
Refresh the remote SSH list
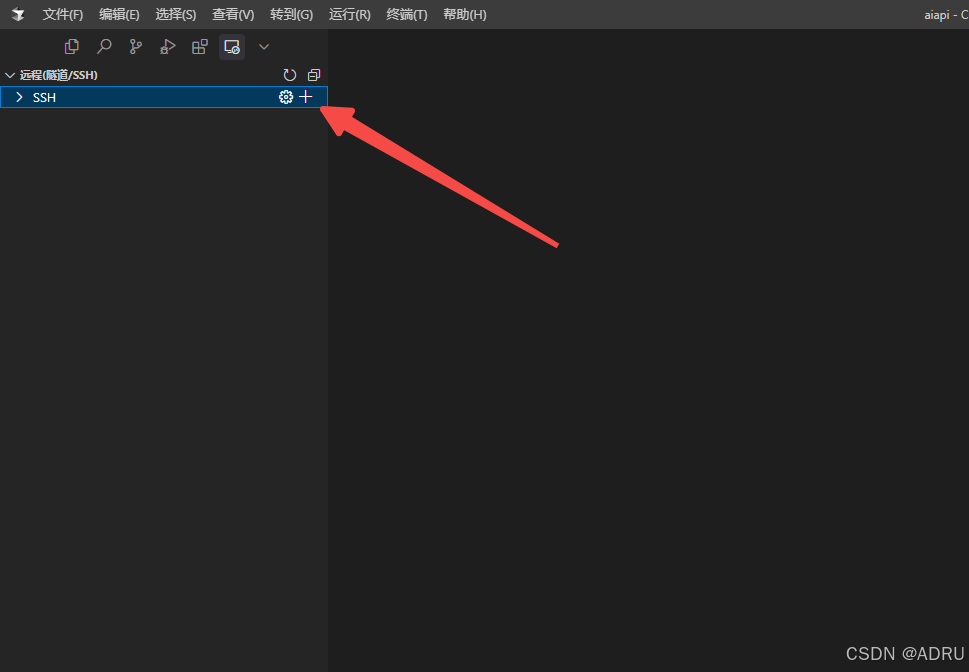pos(289,75)
